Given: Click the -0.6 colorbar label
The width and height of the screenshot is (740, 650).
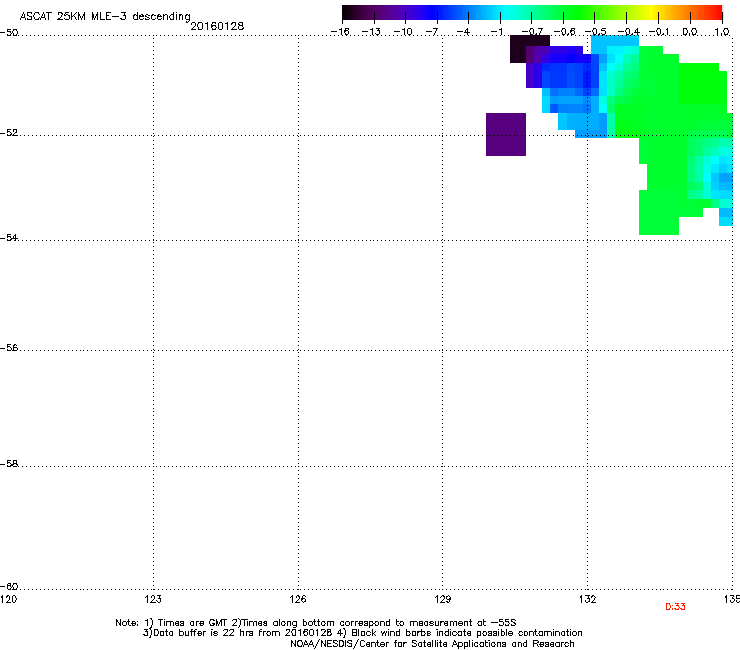Looking at the screenshot, I should point(564,32).
